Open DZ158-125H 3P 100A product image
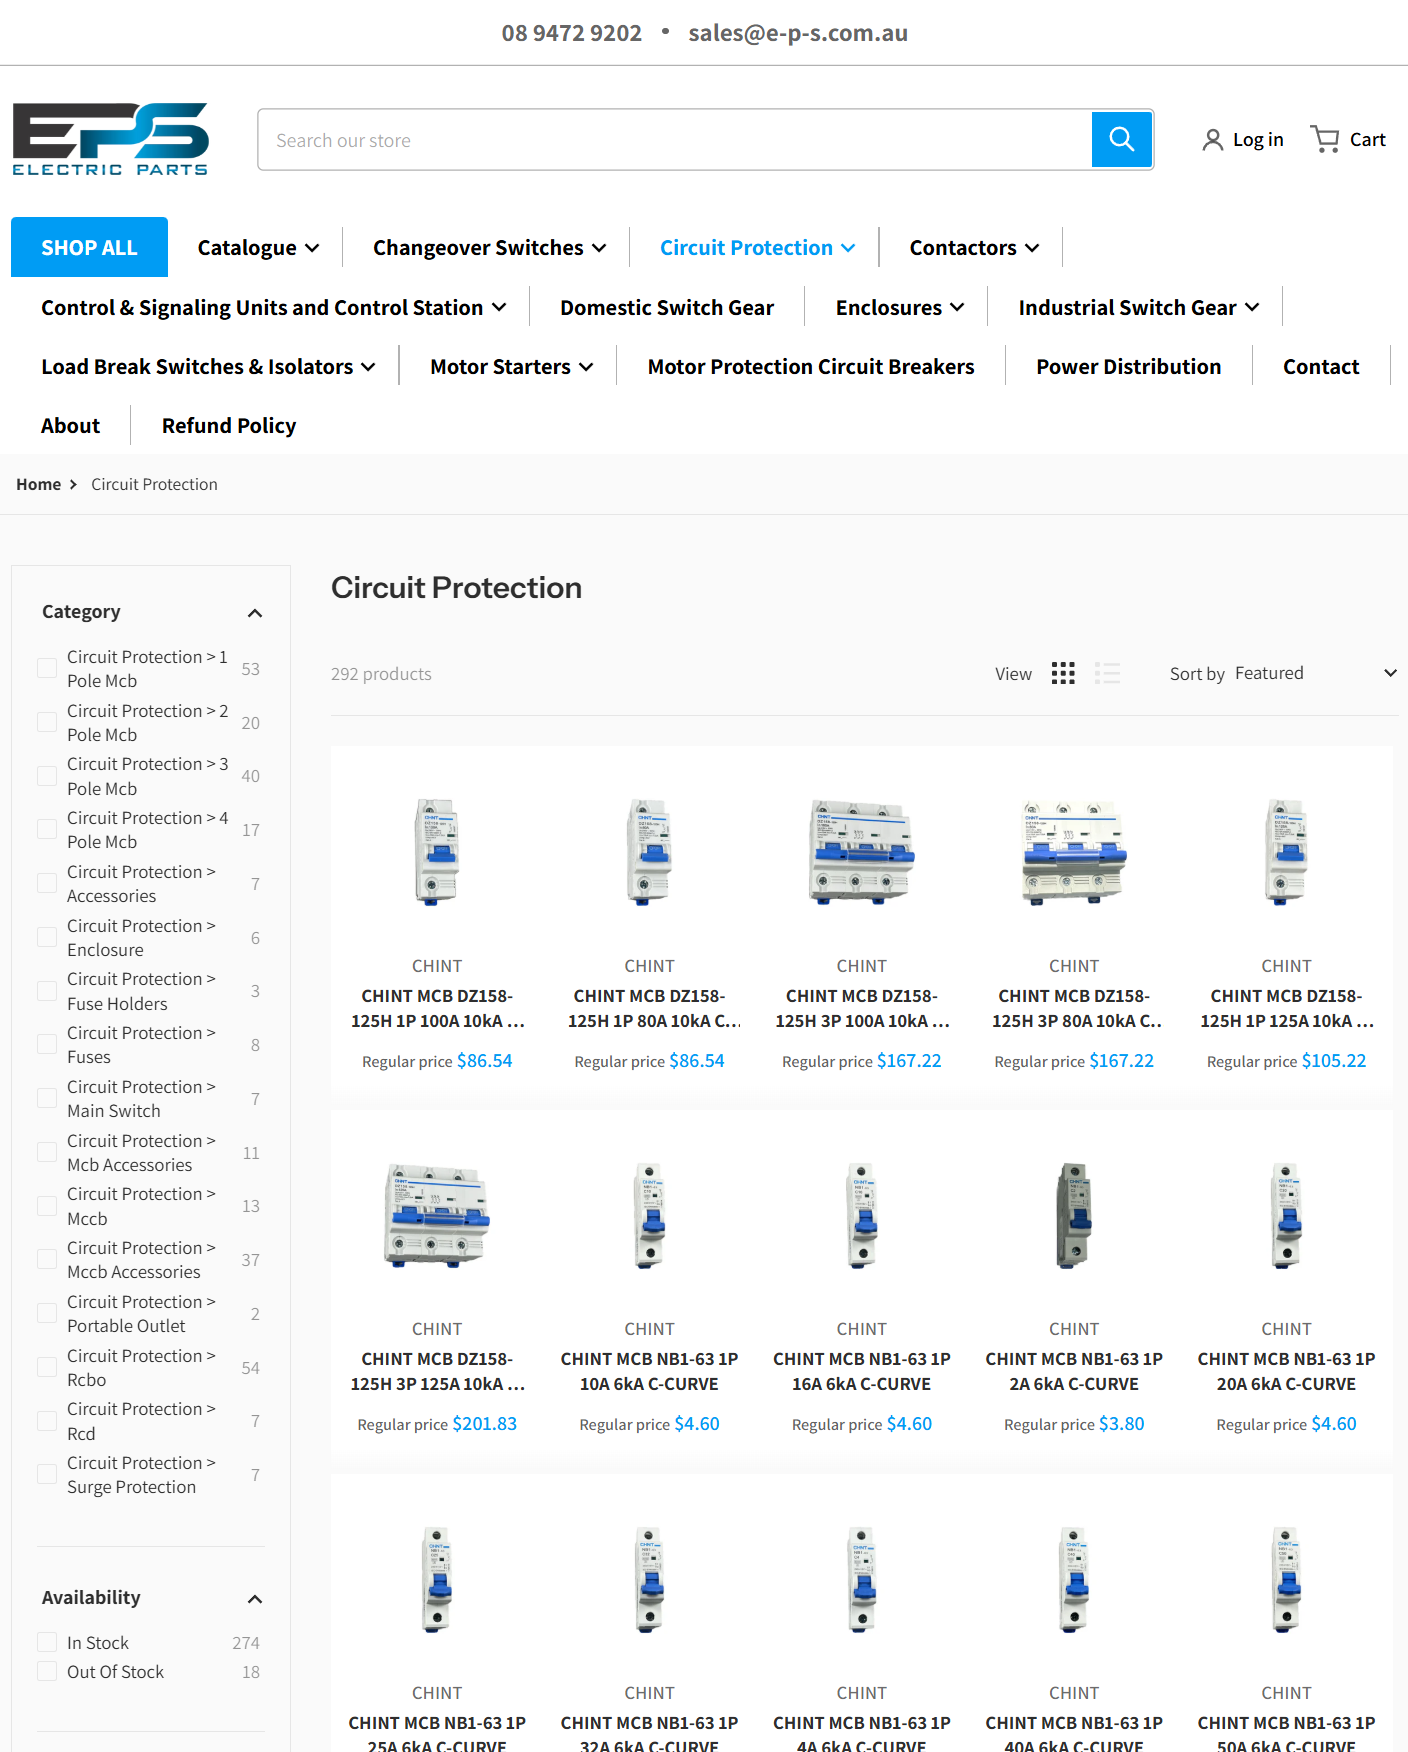The width and height of the screenshot is (1408, 1752). pyautogui.click(x=862, y=852)
